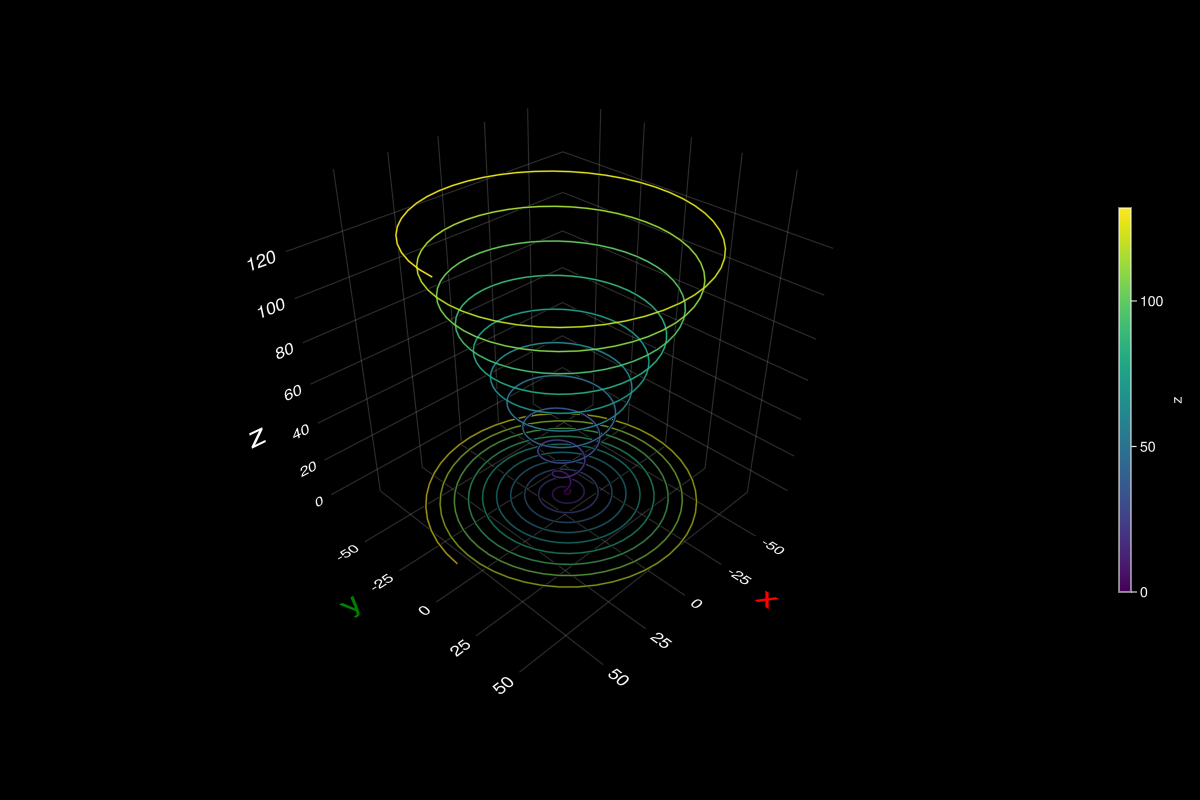
Task: Click the small z title beside colorbar
Action: (1177, 400)
